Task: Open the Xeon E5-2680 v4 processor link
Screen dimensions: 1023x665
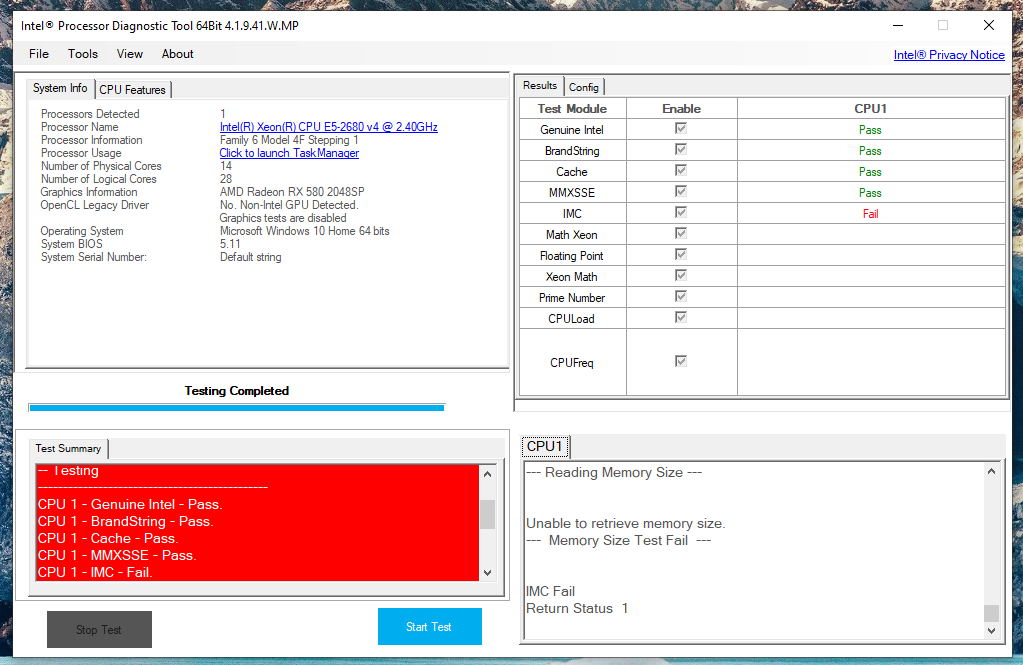Action: (329, 127)
